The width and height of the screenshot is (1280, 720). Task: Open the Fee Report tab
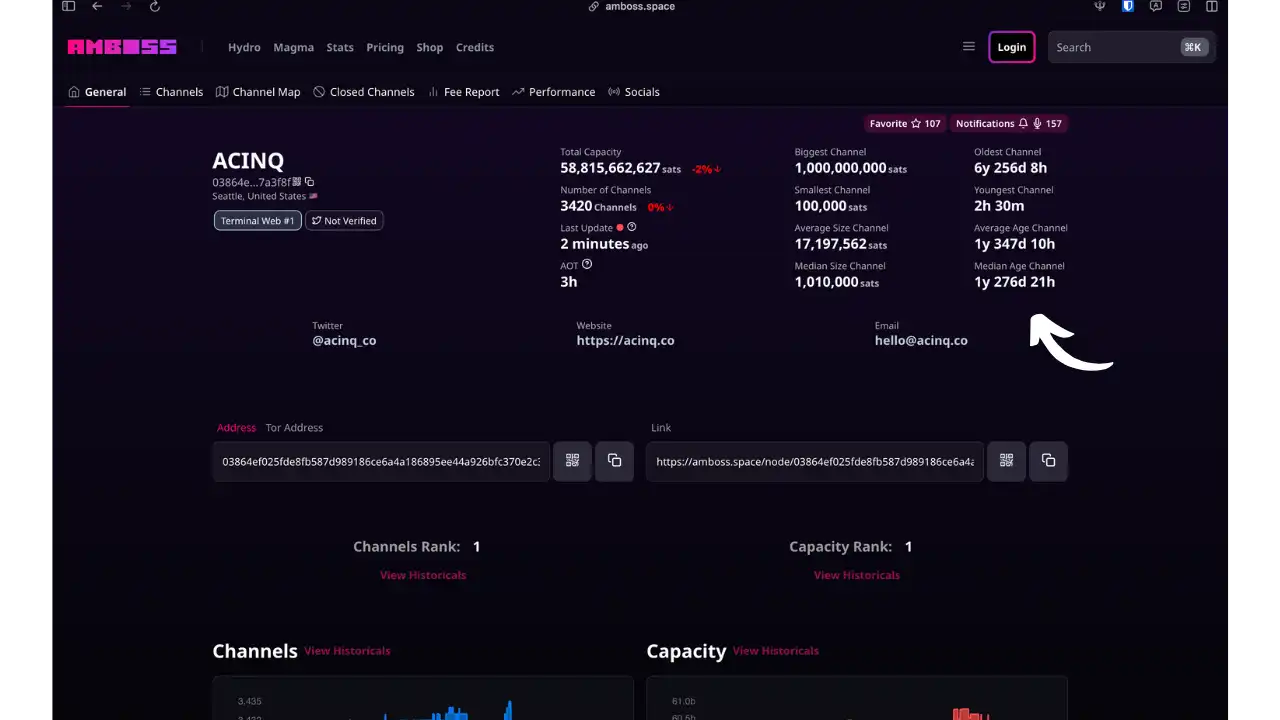[x=463, y=92]
